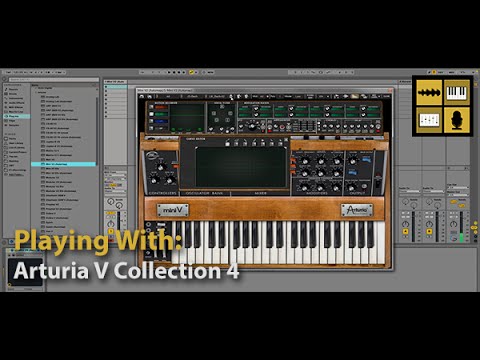Open Audio To dropdown on Mini V2 track

[115, 191]
